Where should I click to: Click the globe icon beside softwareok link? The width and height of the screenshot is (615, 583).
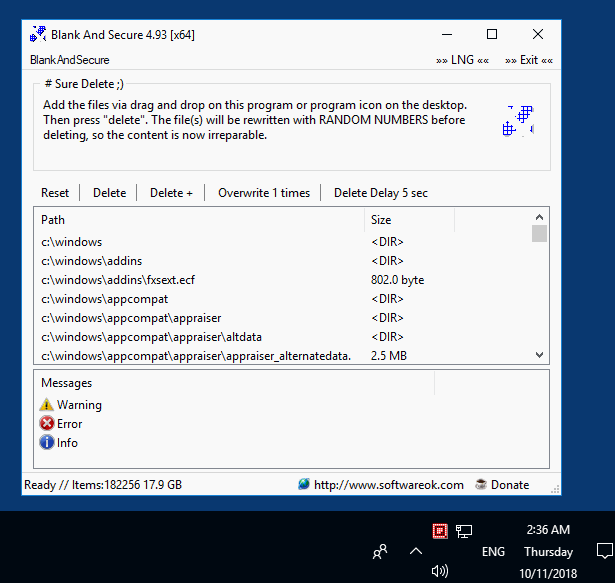pos(304,485)
